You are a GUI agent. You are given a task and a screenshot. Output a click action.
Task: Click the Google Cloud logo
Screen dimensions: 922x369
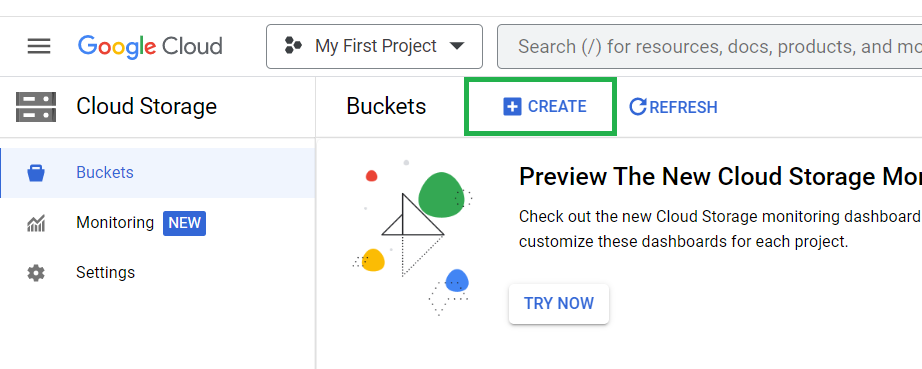click(150, 46)
